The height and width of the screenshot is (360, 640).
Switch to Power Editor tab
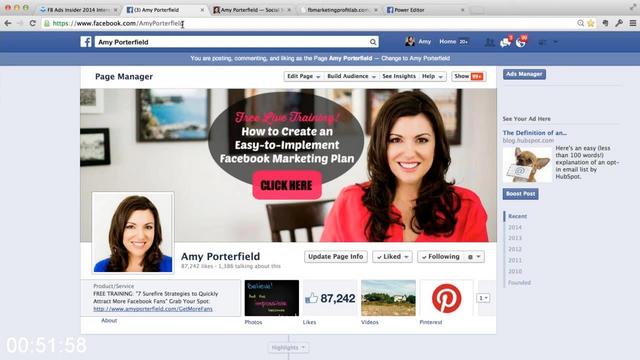tap(425, 9)
